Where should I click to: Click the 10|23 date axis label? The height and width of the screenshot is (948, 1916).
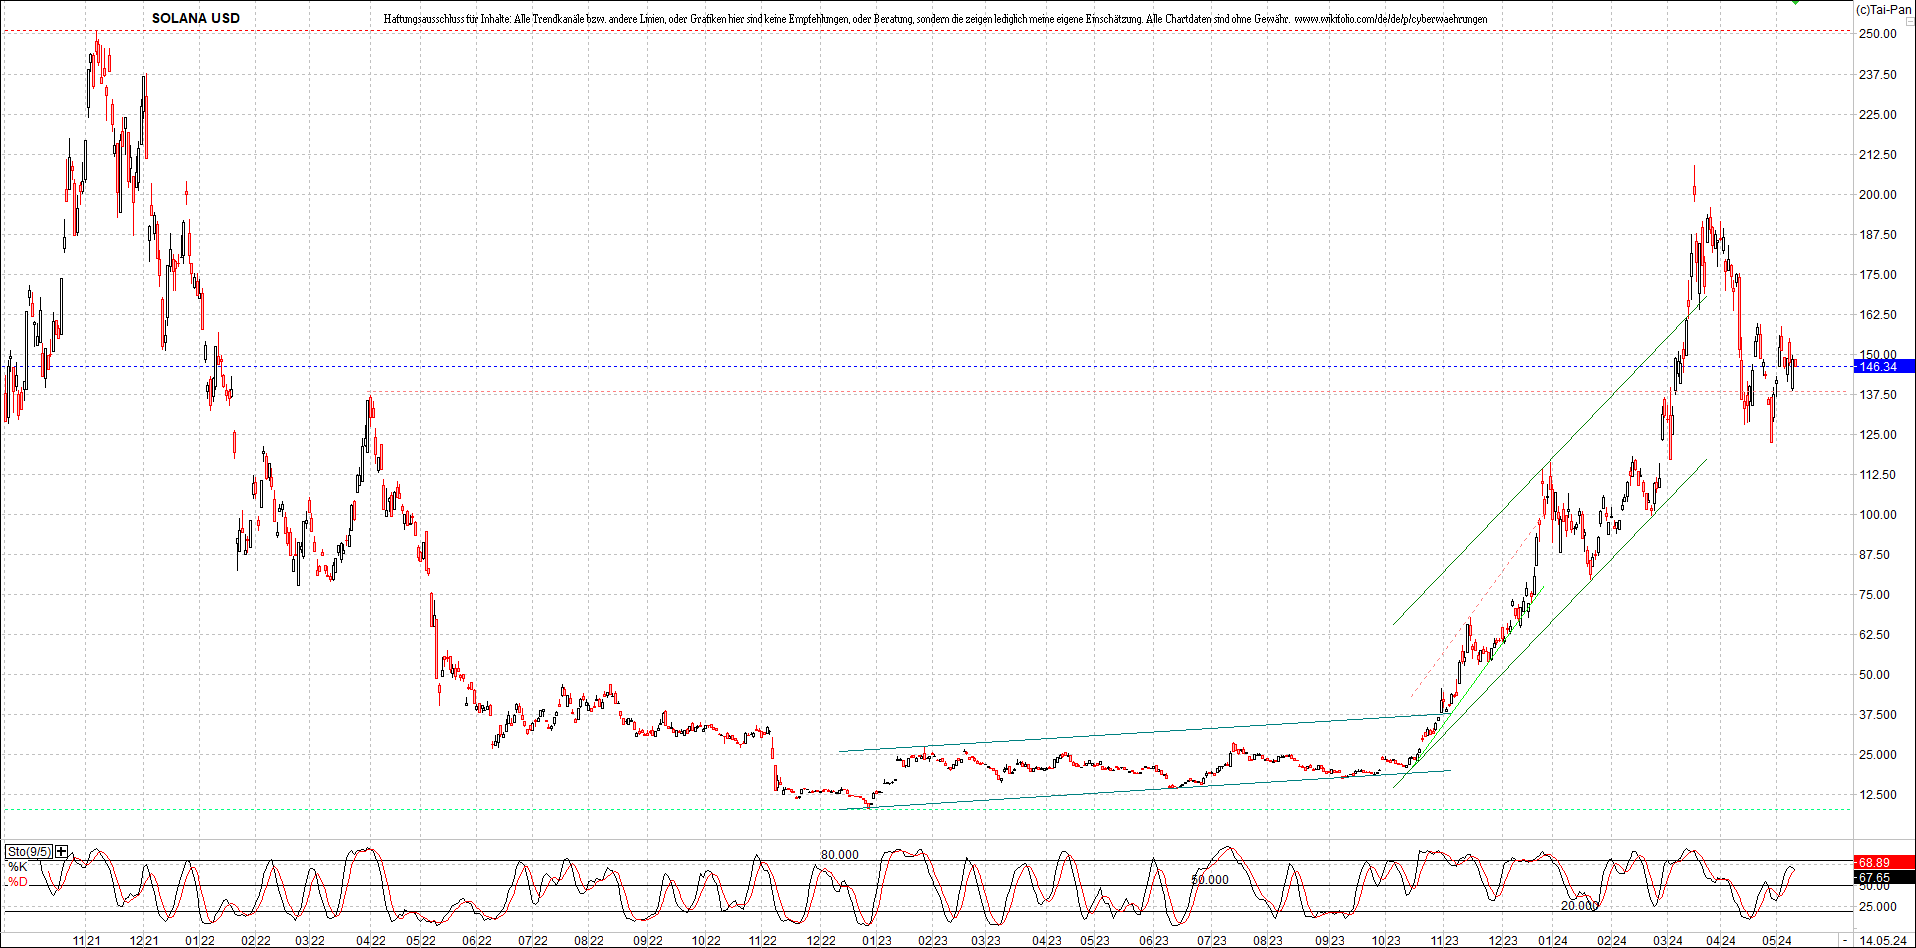pyautogui.click(x=1386, y=941)
